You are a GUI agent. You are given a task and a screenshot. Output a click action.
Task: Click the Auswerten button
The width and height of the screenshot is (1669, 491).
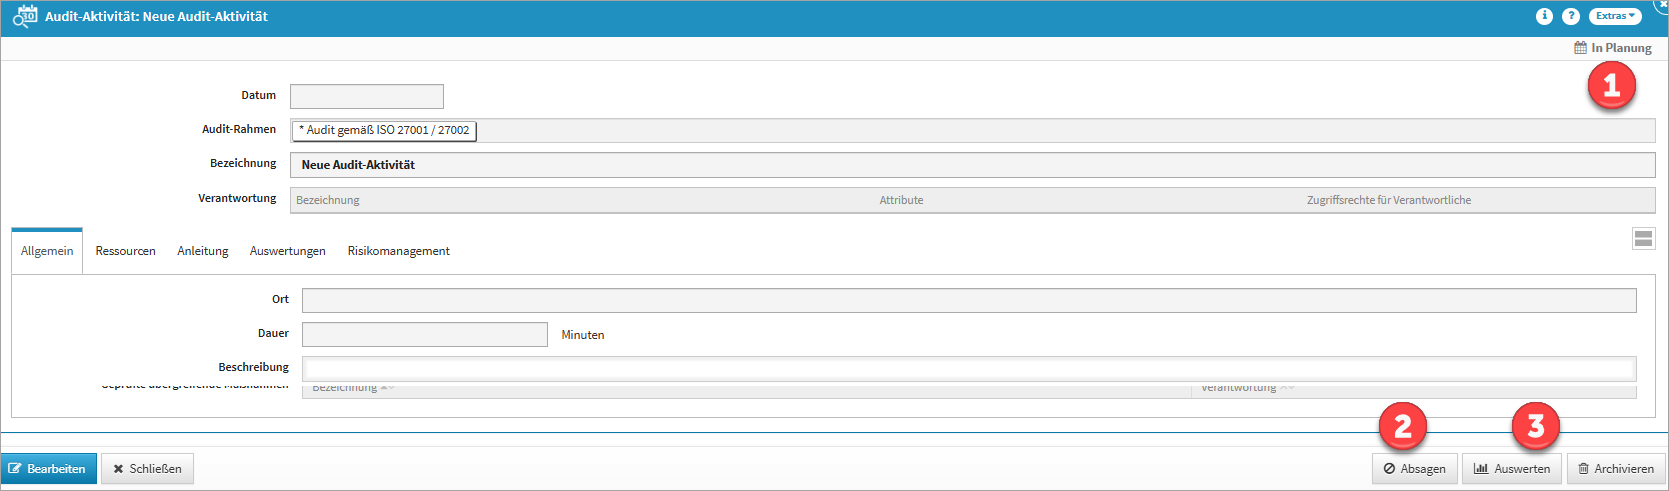[1512, 469]
